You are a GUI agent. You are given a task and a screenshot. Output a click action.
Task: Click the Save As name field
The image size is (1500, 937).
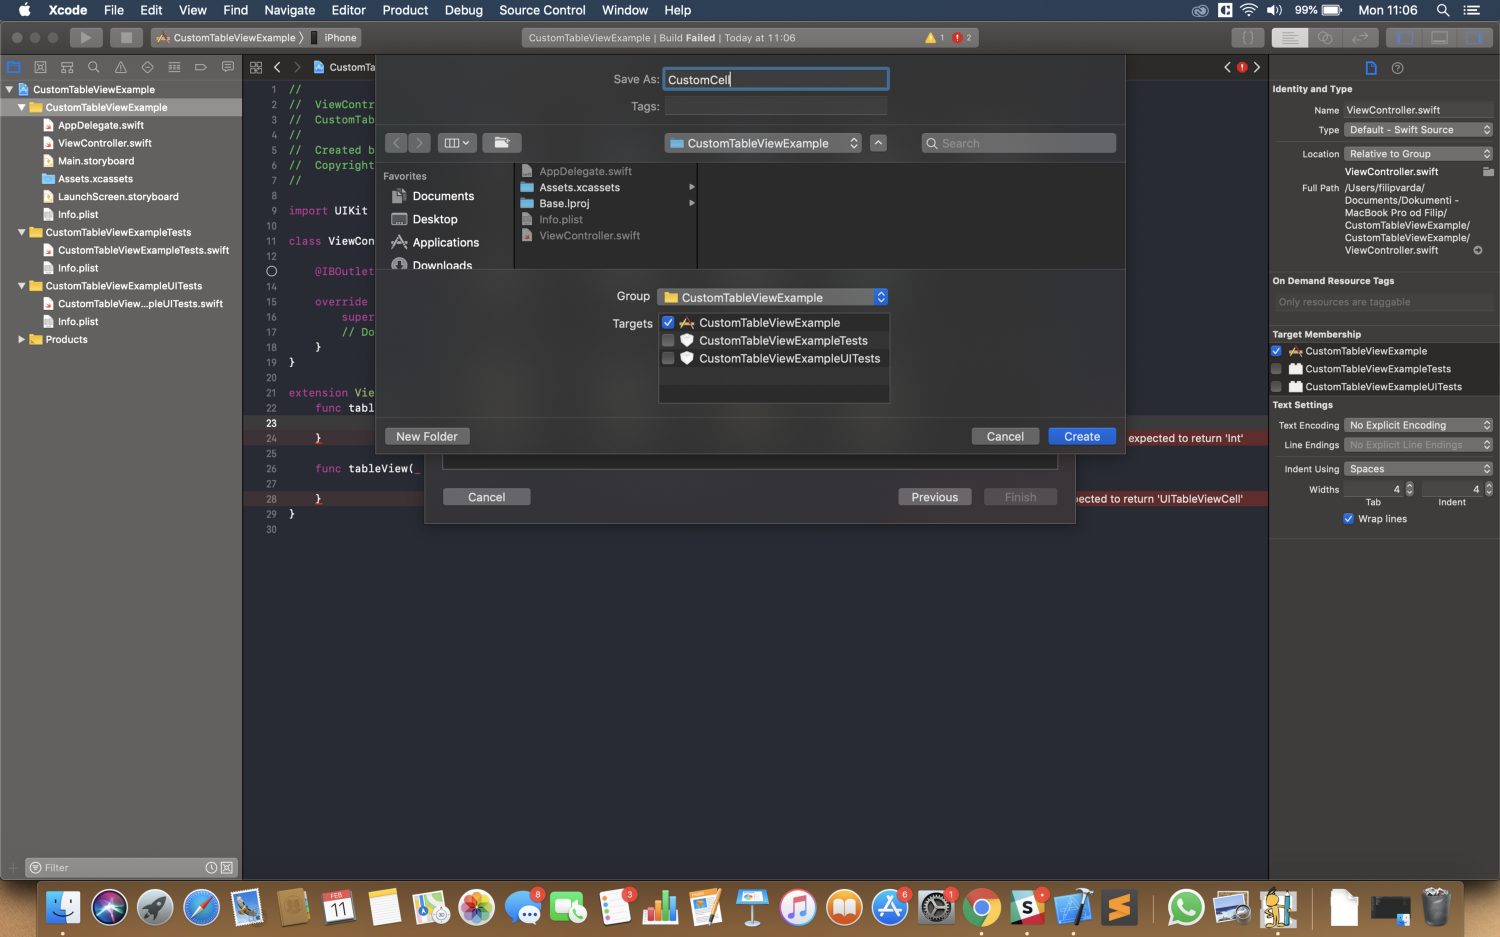[776, 79]
